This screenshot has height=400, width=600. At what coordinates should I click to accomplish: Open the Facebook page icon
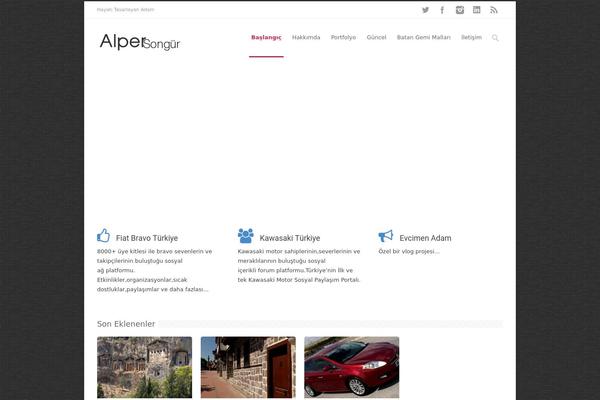point(442,10)
